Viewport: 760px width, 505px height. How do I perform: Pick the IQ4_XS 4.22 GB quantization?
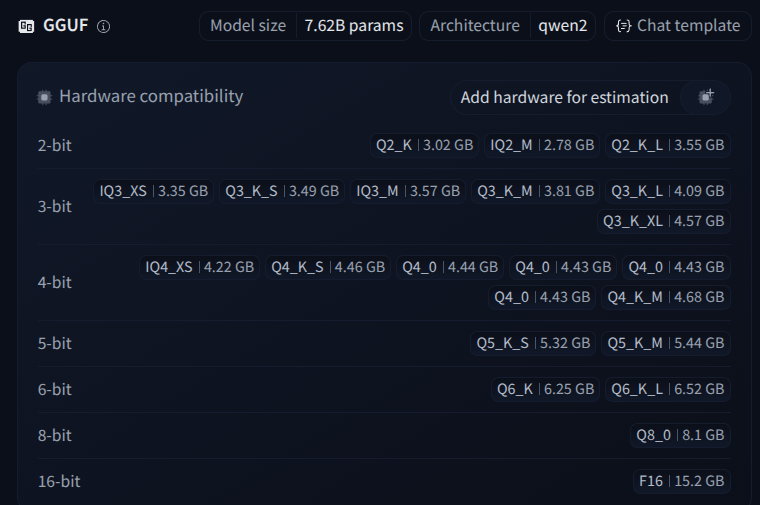(x=200, y=267)
